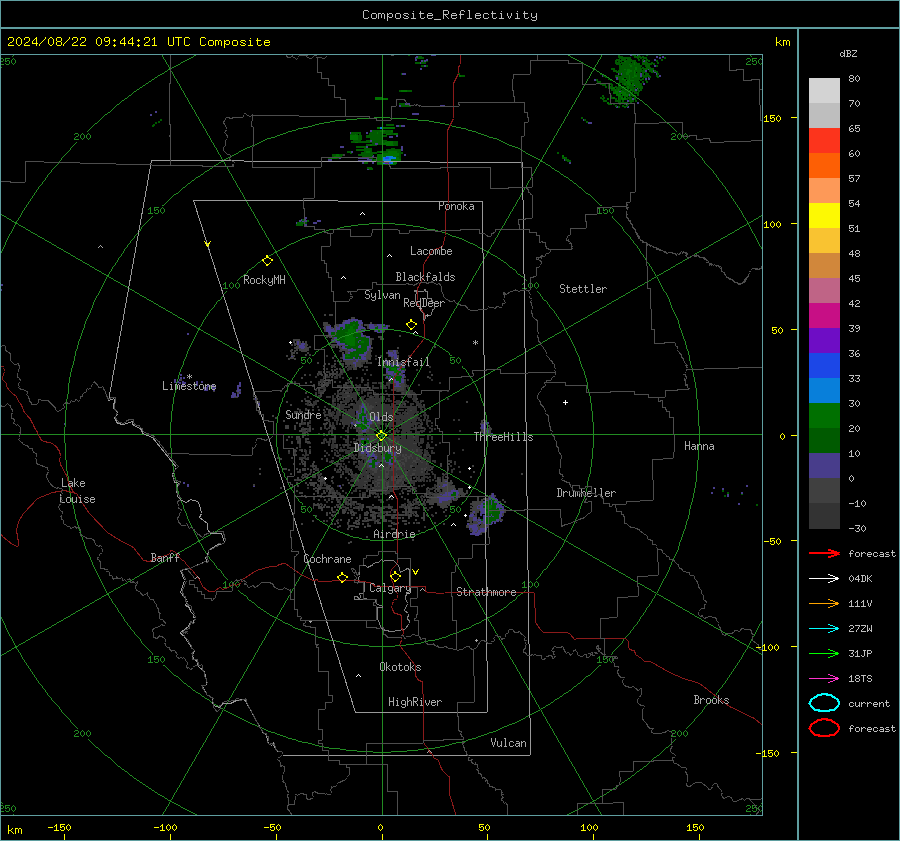Image resolution: width=900 pixels, height=841 pixels.
Task: Click the Vulcan city label
Action: (x=508, y=743)
